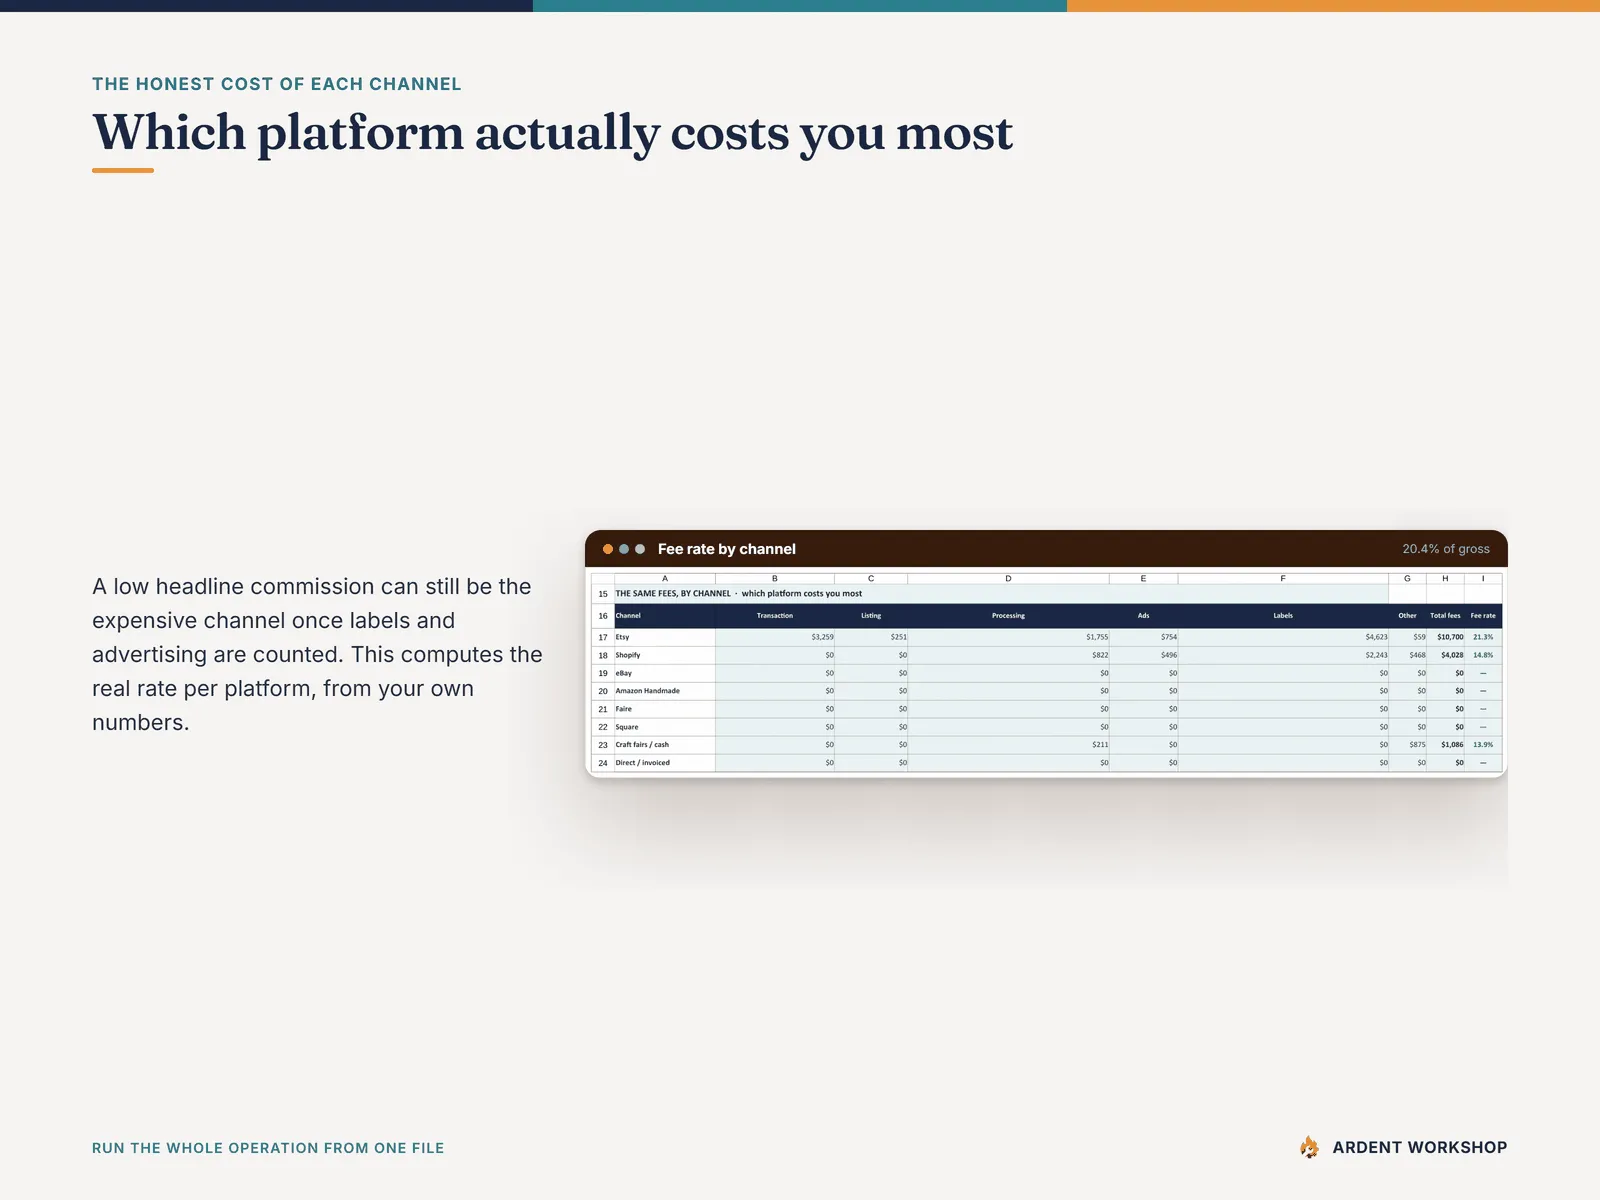The width and height of the screenshot is (1600, 1200).
Task: Click the heading 'Which platform actually costs you most'
Action: coord(552,133)
